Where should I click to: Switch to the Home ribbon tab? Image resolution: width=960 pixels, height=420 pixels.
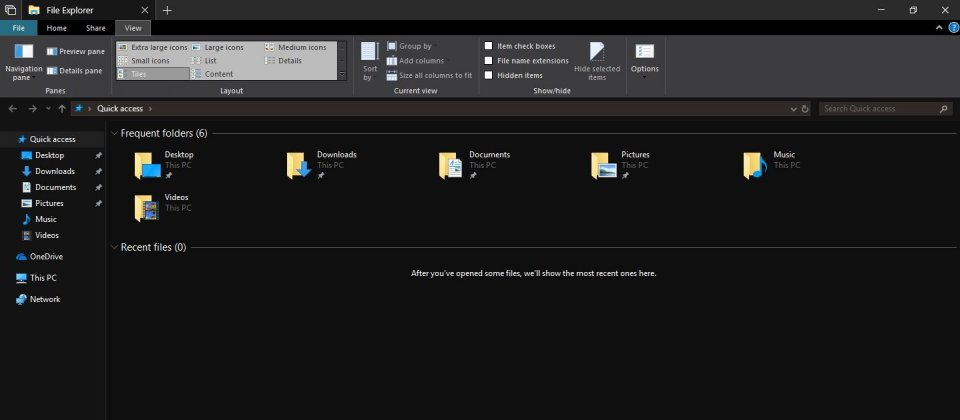click(x=57, y=28)
